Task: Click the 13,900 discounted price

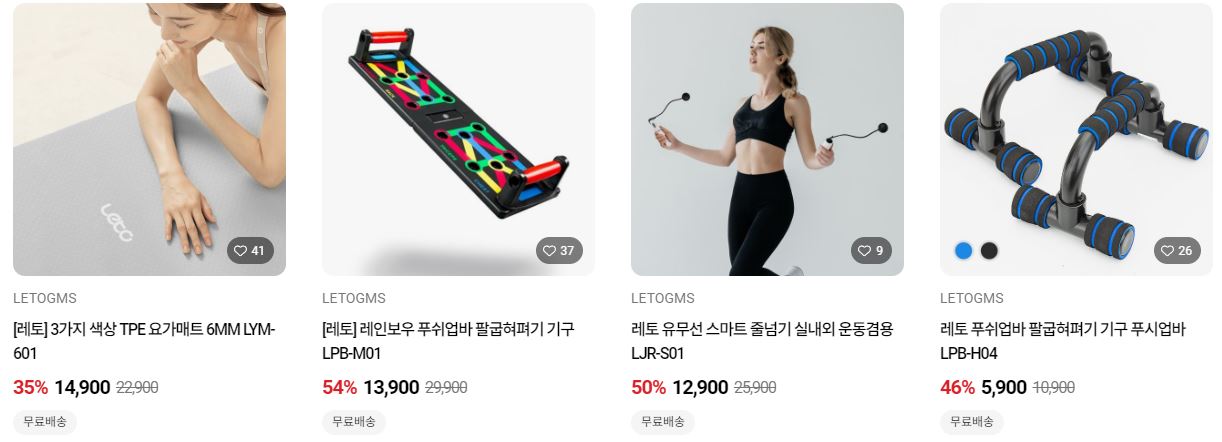Action: point(391,388)
